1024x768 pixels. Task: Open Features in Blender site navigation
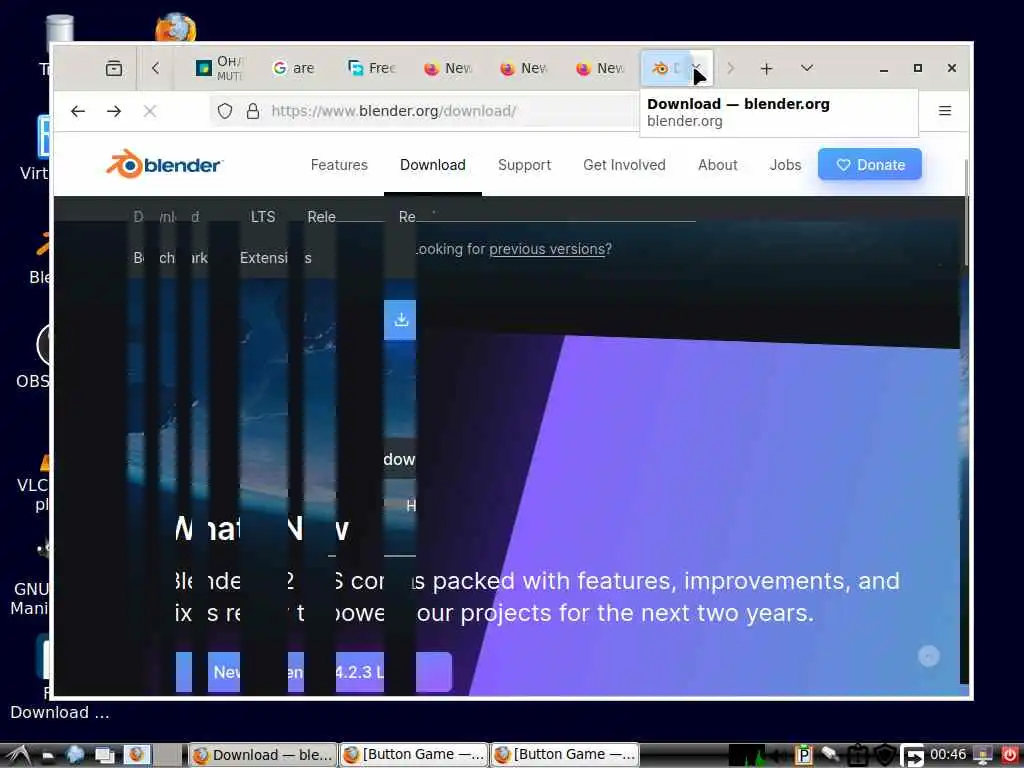339,165
